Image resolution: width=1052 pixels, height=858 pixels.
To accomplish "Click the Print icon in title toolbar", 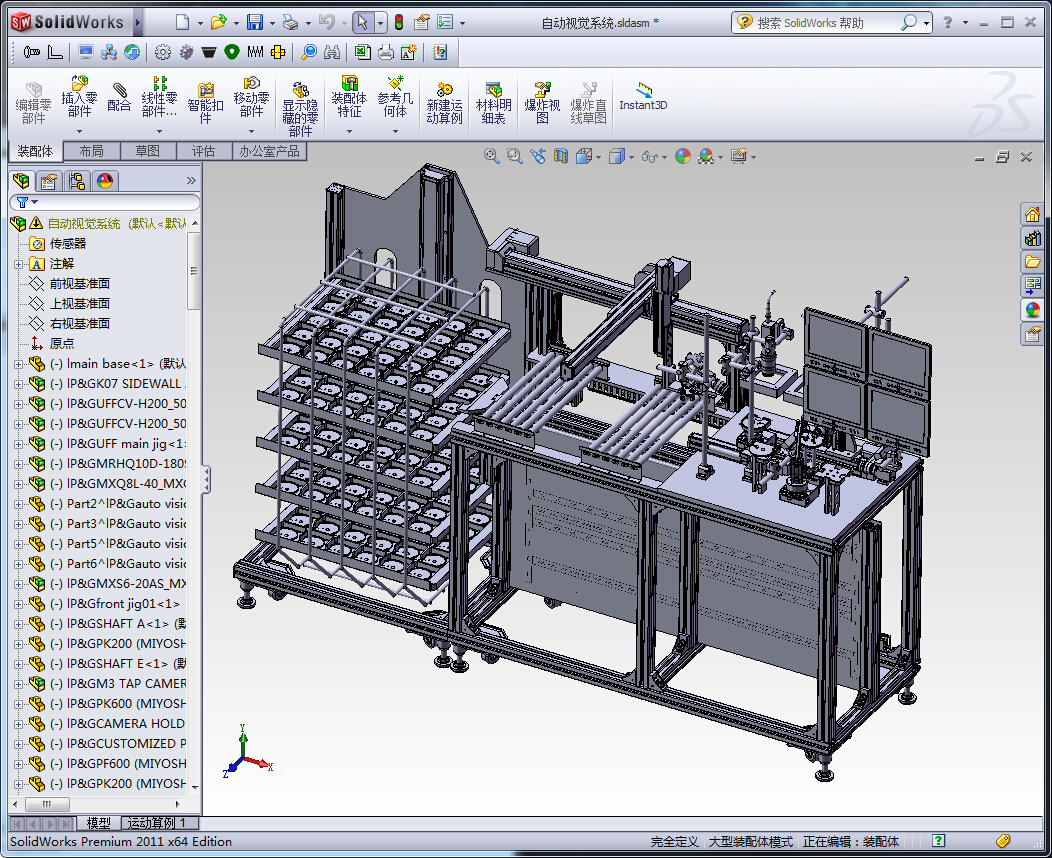I will [x=291, y=22].
